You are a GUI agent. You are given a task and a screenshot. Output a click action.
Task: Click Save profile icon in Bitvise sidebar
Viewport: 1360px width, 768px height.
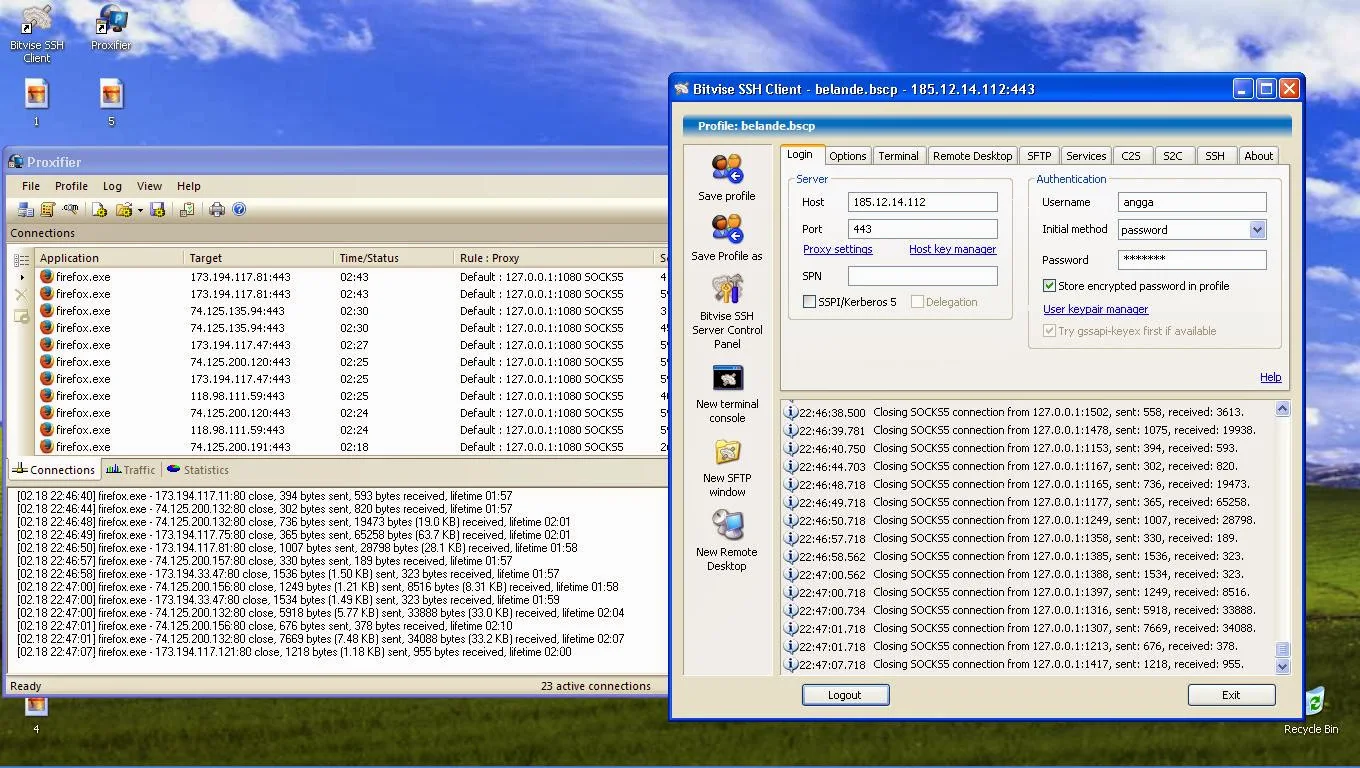(727, 170)
